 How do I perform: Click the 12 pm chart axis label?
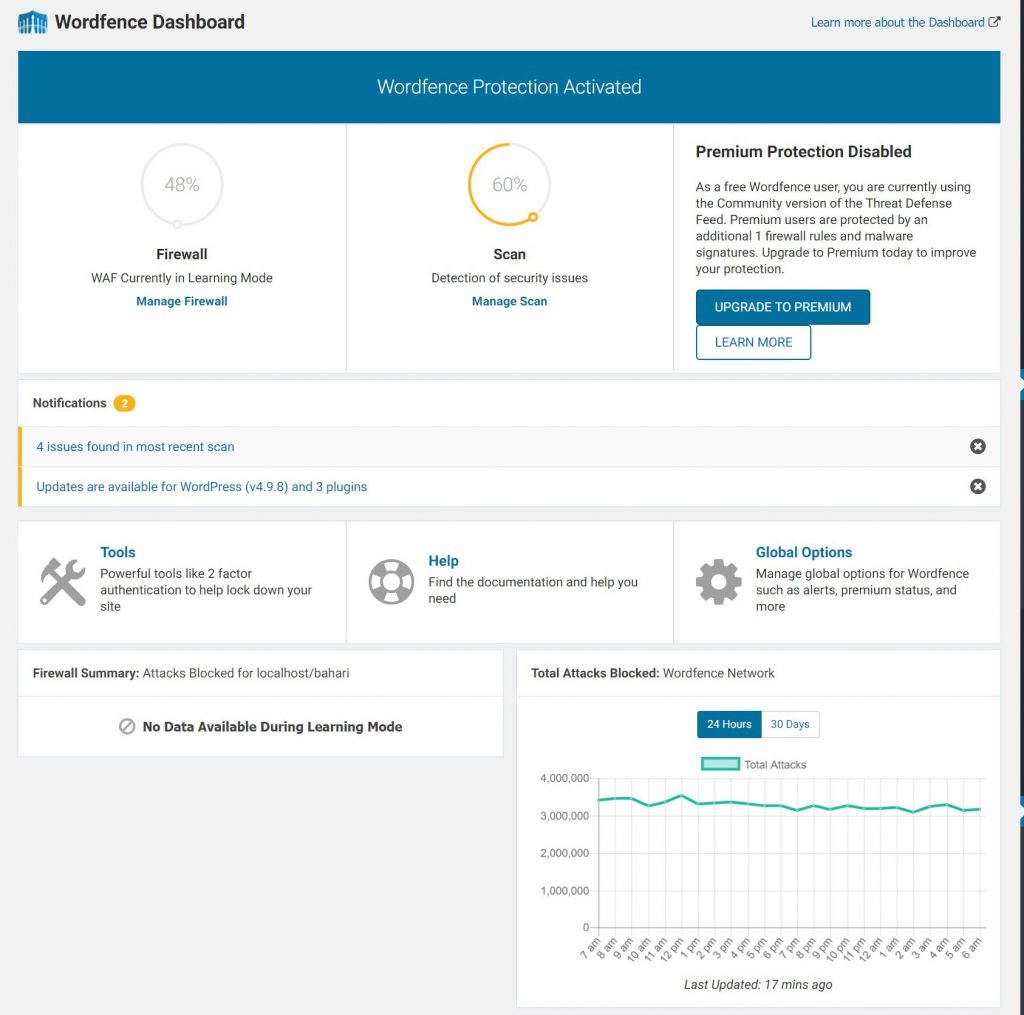pyautogui.click(x=672, y=949)
